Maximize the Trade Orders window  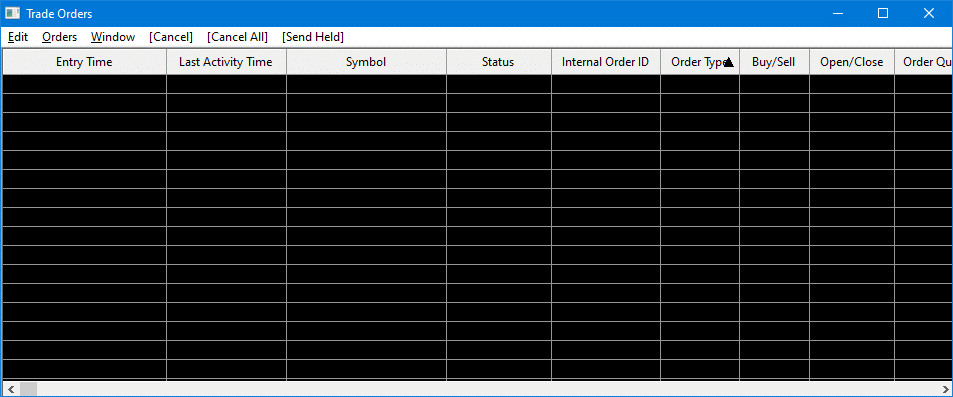coord(883,13)
